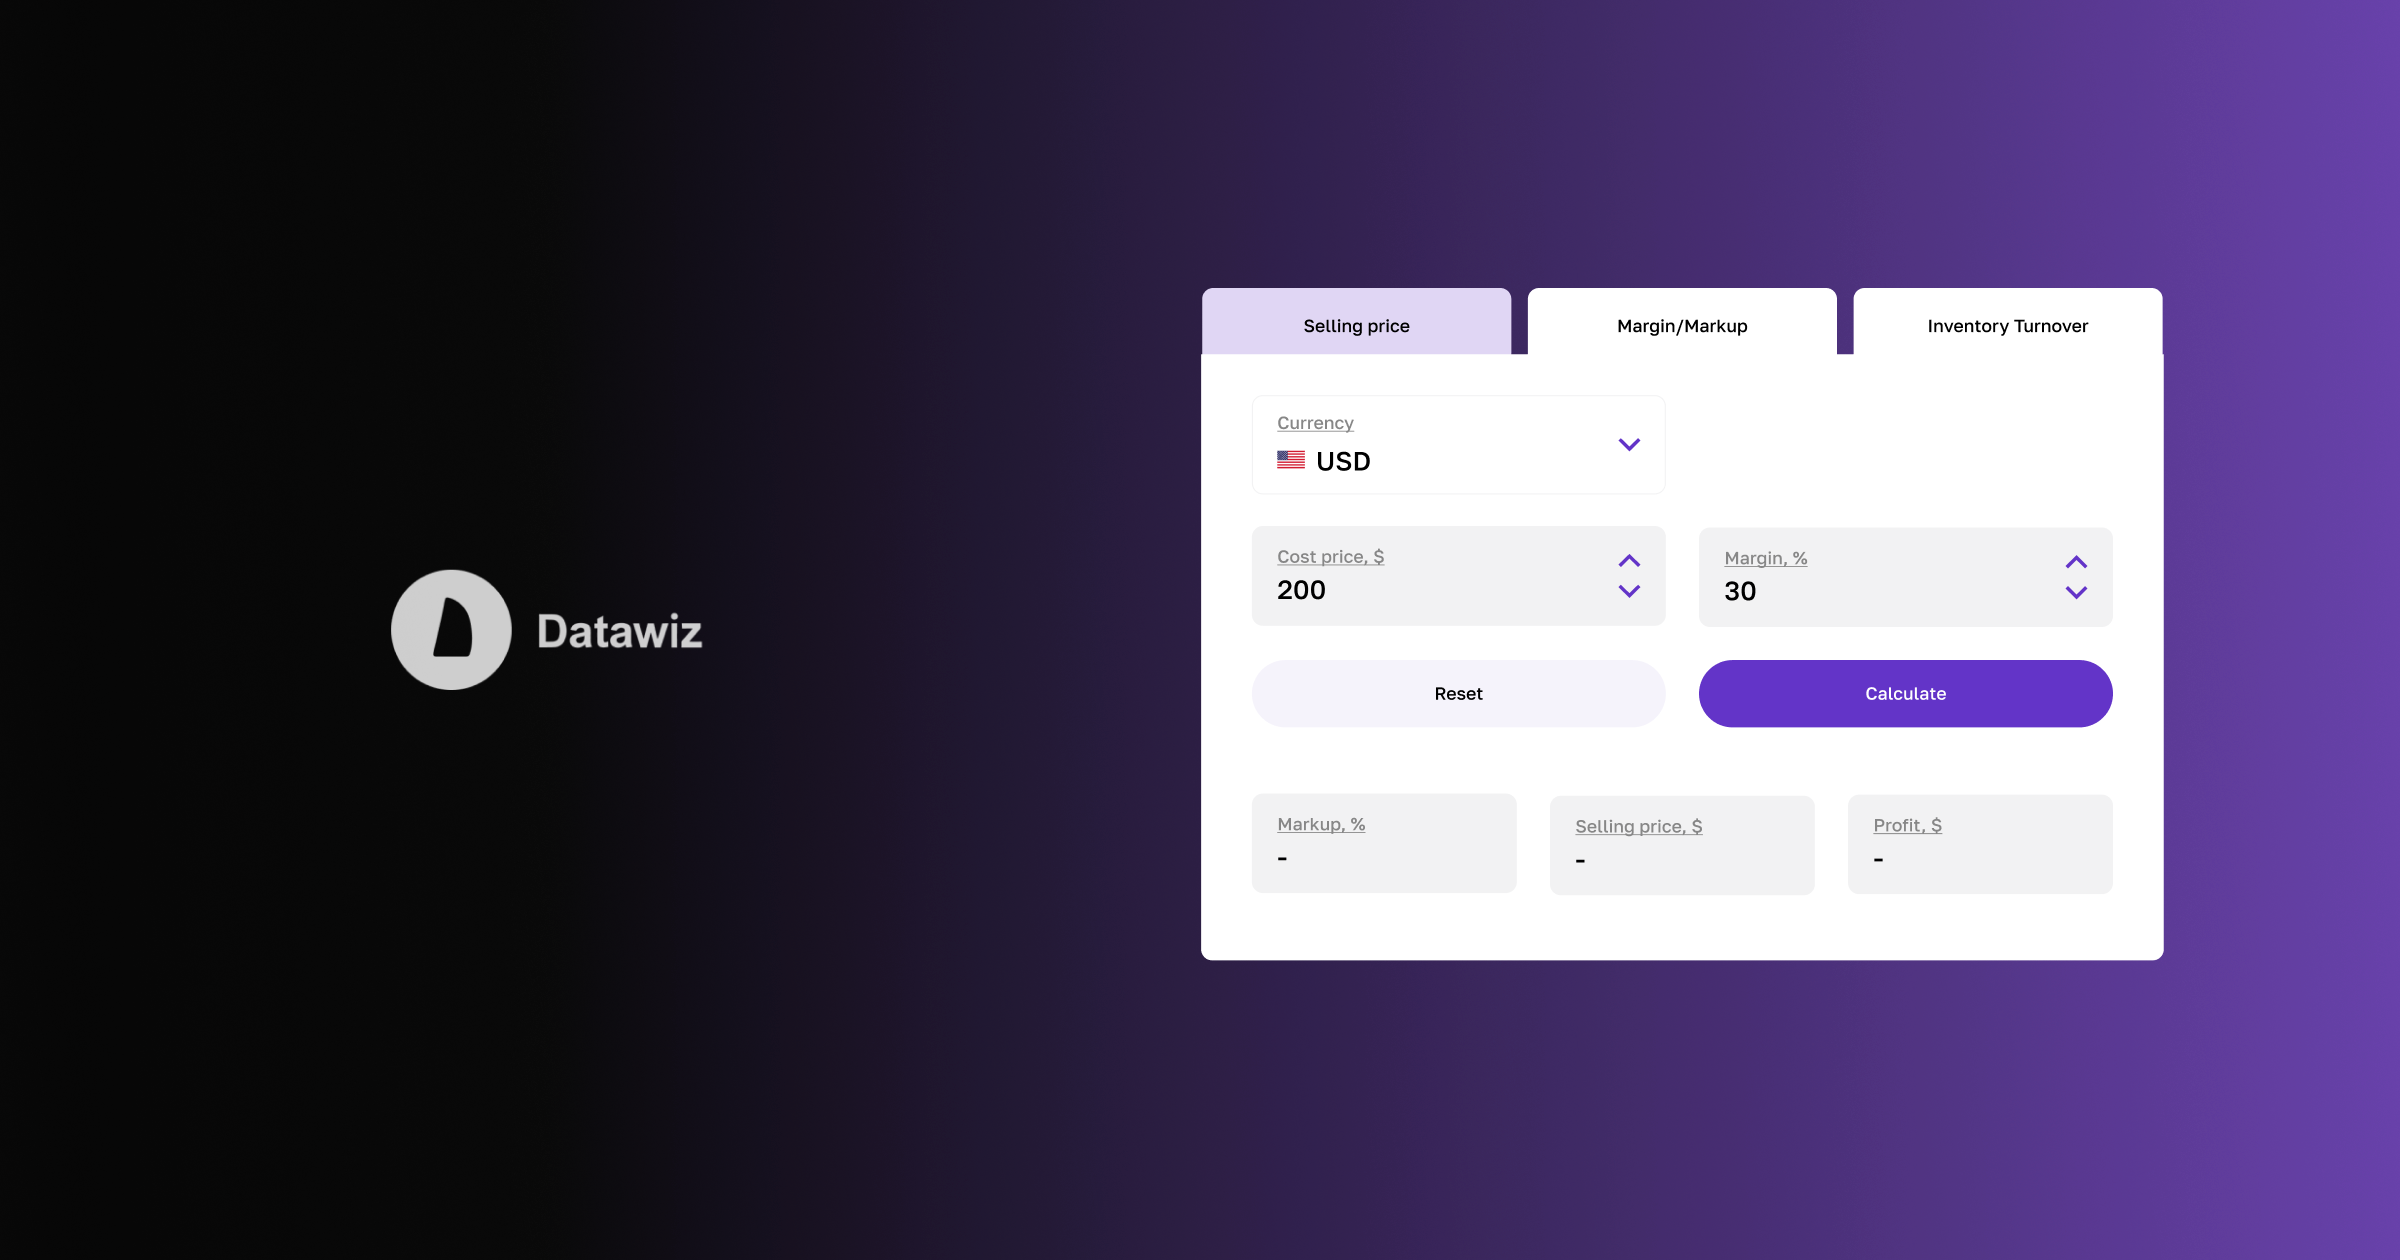The image size is (2400, 1260).
Task: Switch to the Inventory Turnover tab
Action: click(2005, 325)
